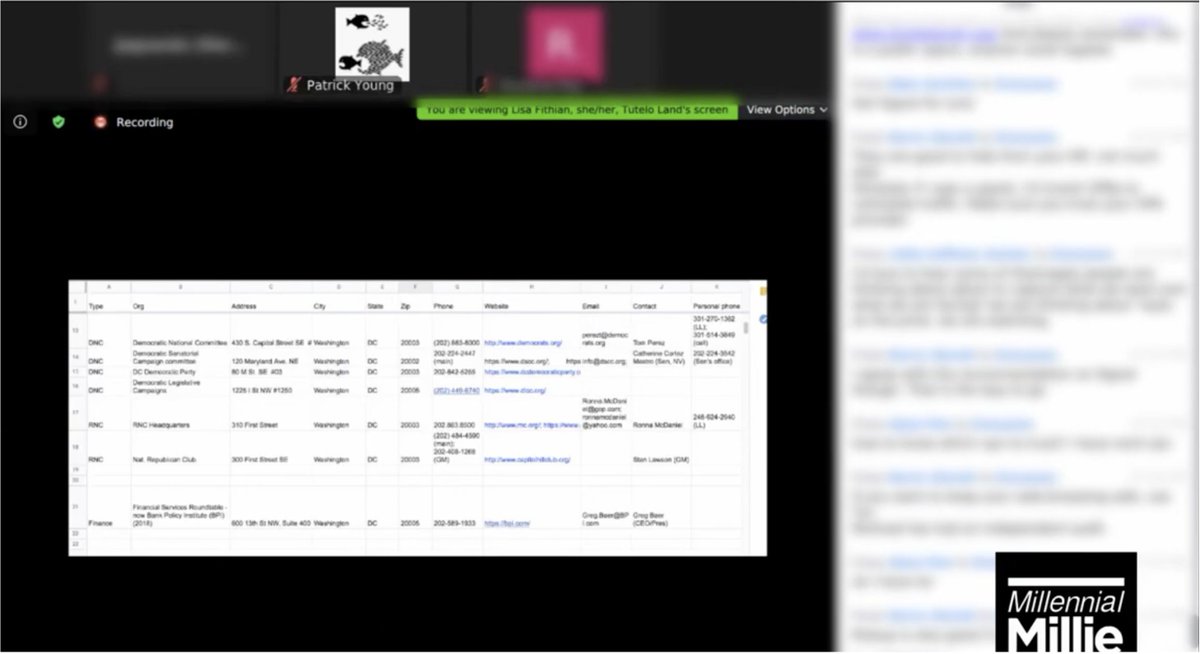Click the (202) 449-6740 phone link

point(456,390)
